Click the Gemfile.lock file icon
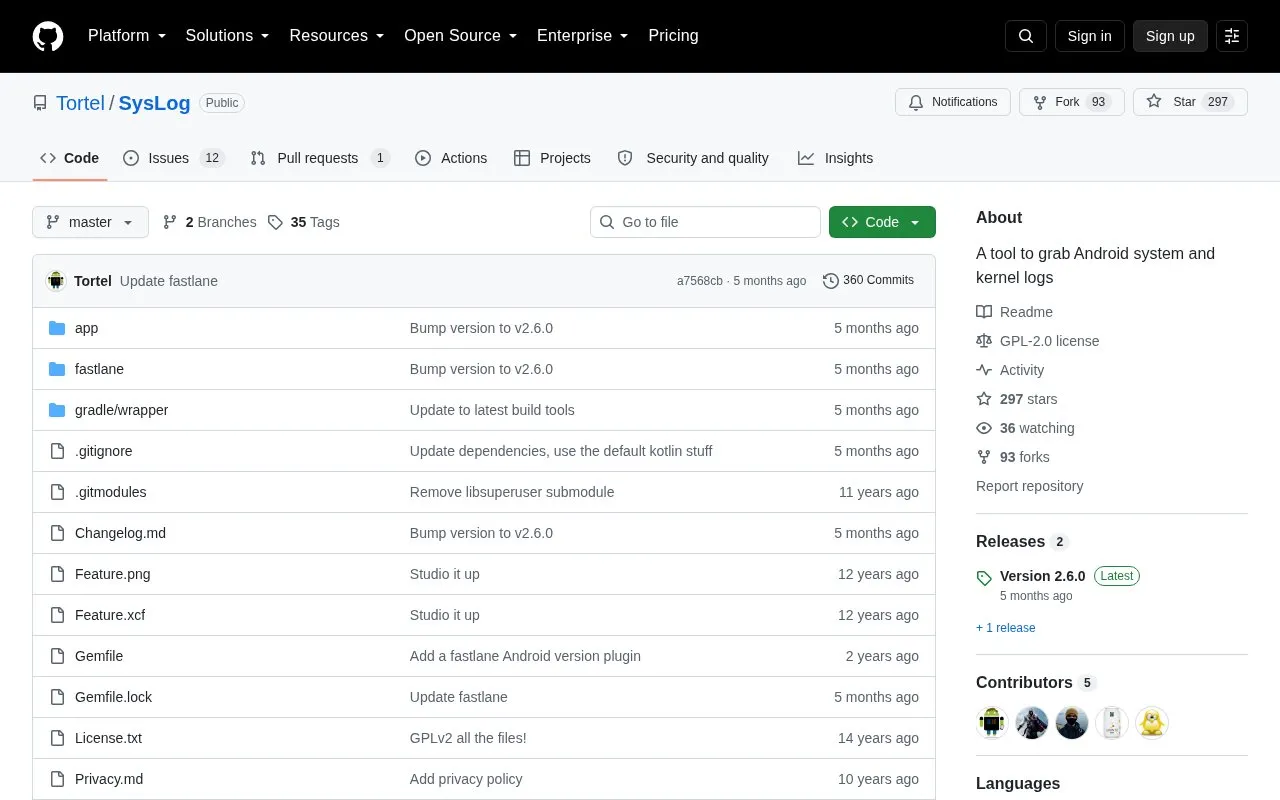The image size is (1280, 800). pyautogui.click(x=57, y=697)
